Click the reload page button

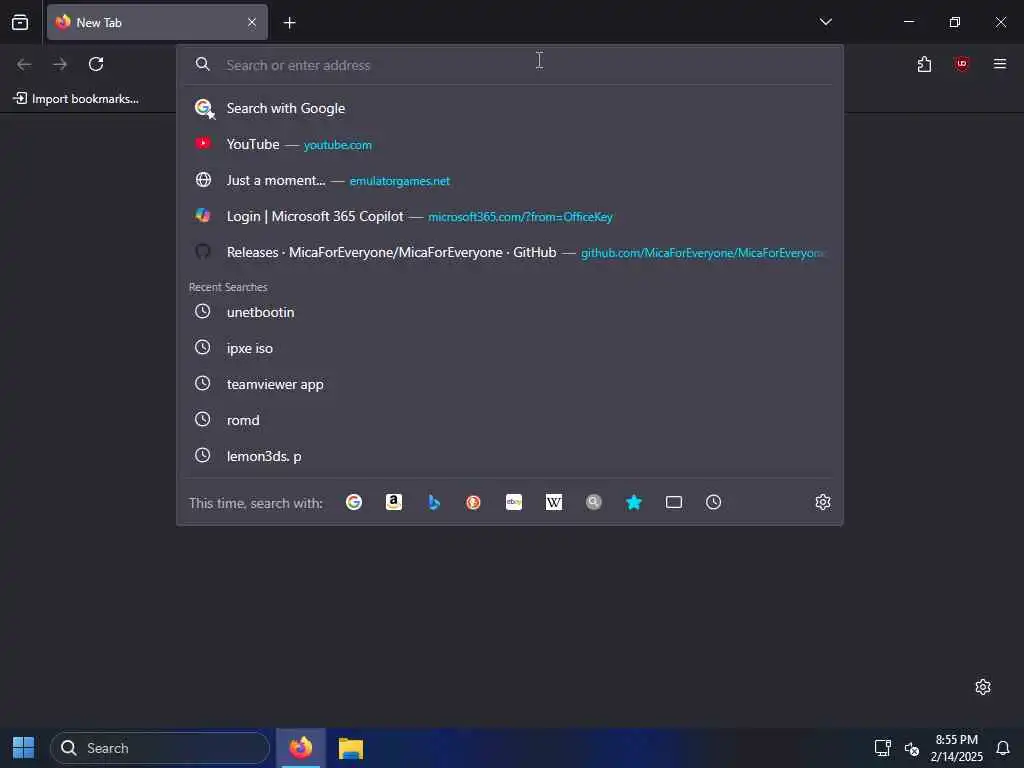pos(96,64)
